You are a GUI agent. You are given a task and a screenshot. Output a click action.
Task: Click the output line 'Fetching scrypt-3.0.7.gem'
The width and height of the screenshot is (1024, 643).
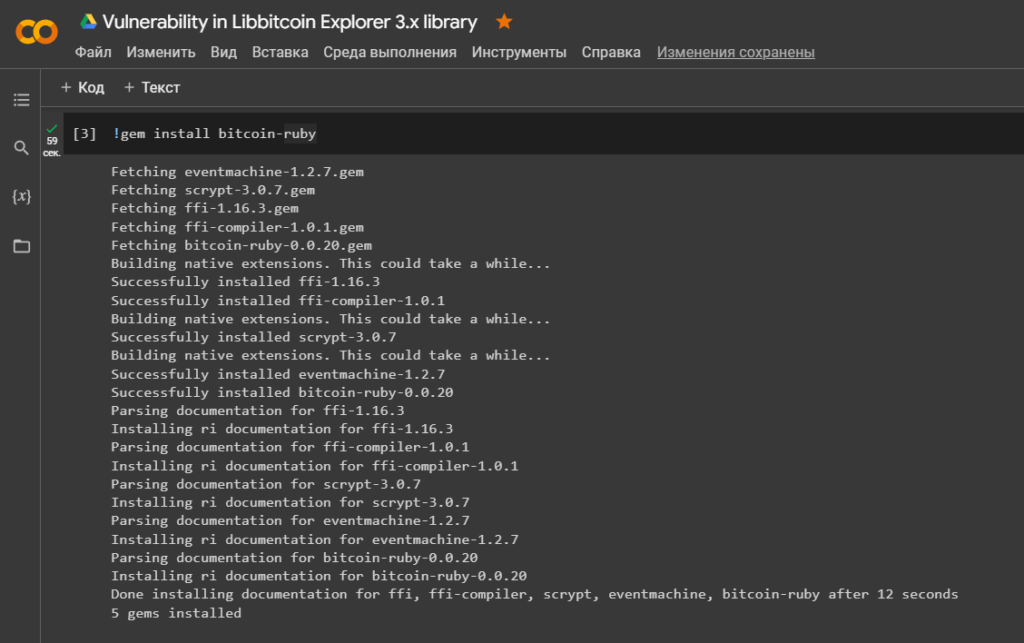[213, 190]
